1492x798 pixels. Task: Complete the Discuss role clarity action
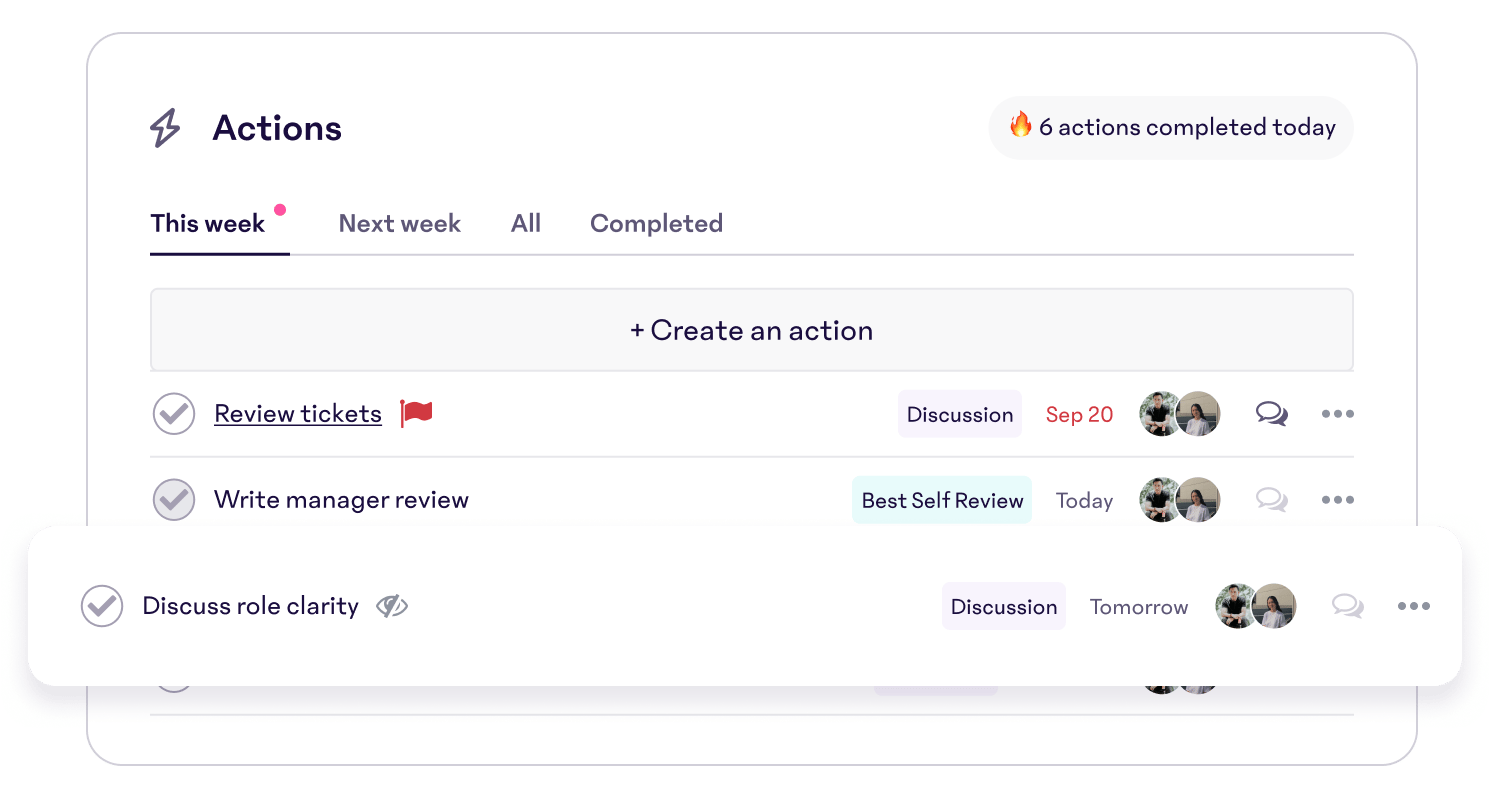click(x=102, y=606)
